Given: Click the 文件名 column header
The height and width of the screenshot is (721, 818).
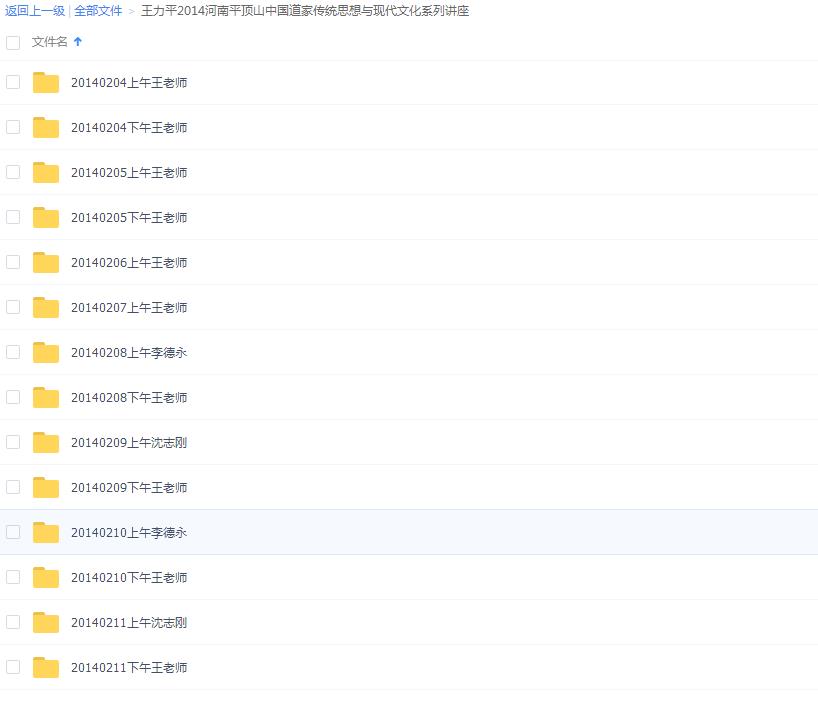Looking at the screenshot, I should [x=50, y=42].
